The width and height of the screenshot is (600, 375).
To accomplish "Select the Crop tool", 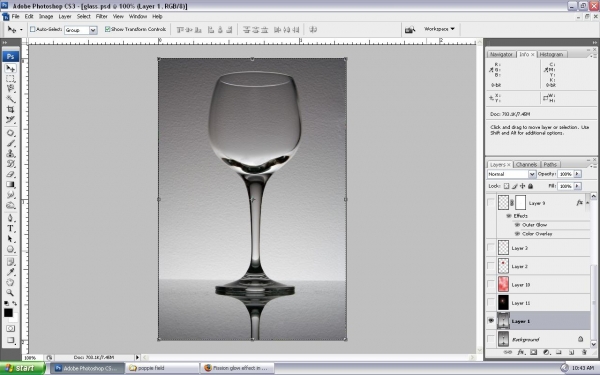I will [x=10, y=109].
